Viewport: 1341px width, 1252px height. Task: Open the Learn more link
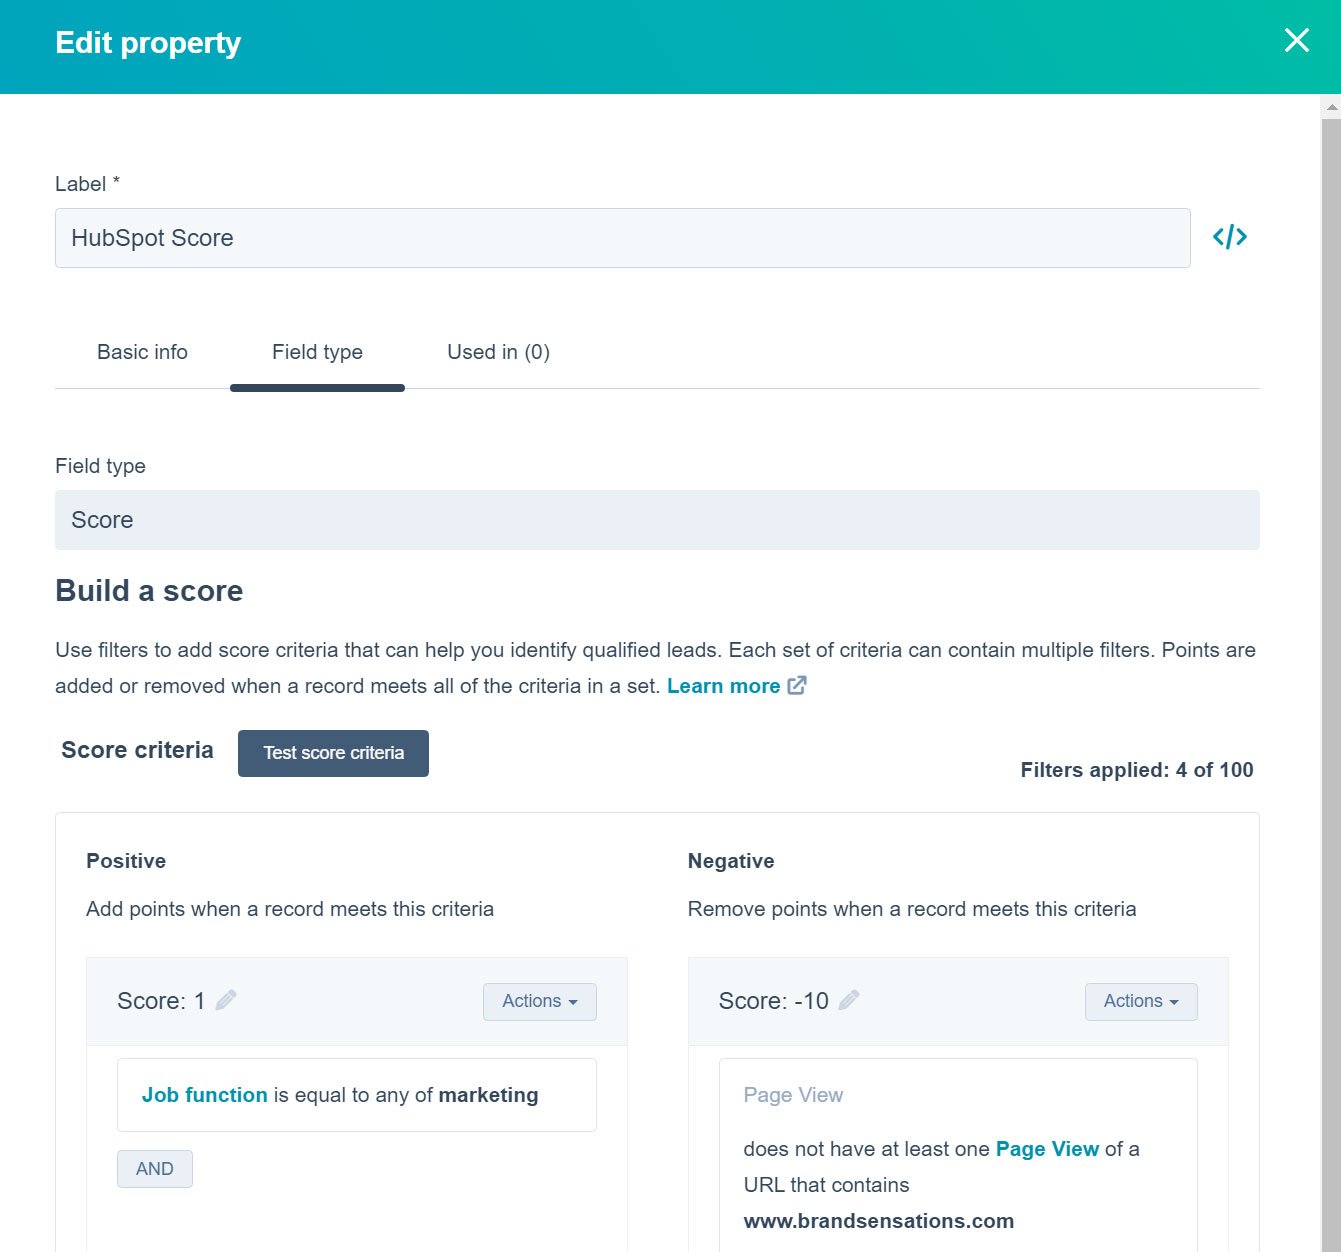tap(723, 686)
